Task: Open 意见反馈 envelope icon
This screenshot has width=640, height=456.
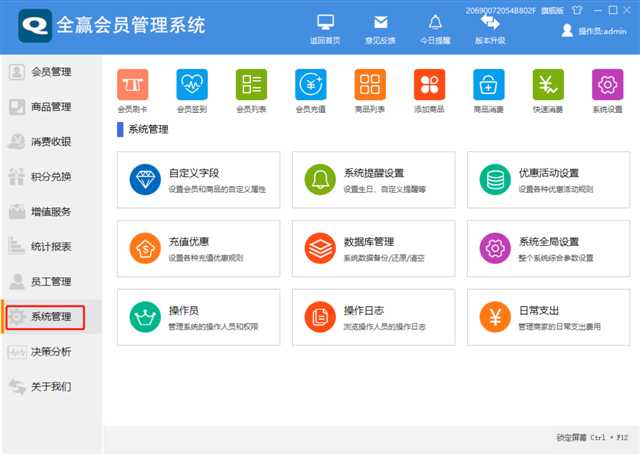Action: (x=380, y=22)
